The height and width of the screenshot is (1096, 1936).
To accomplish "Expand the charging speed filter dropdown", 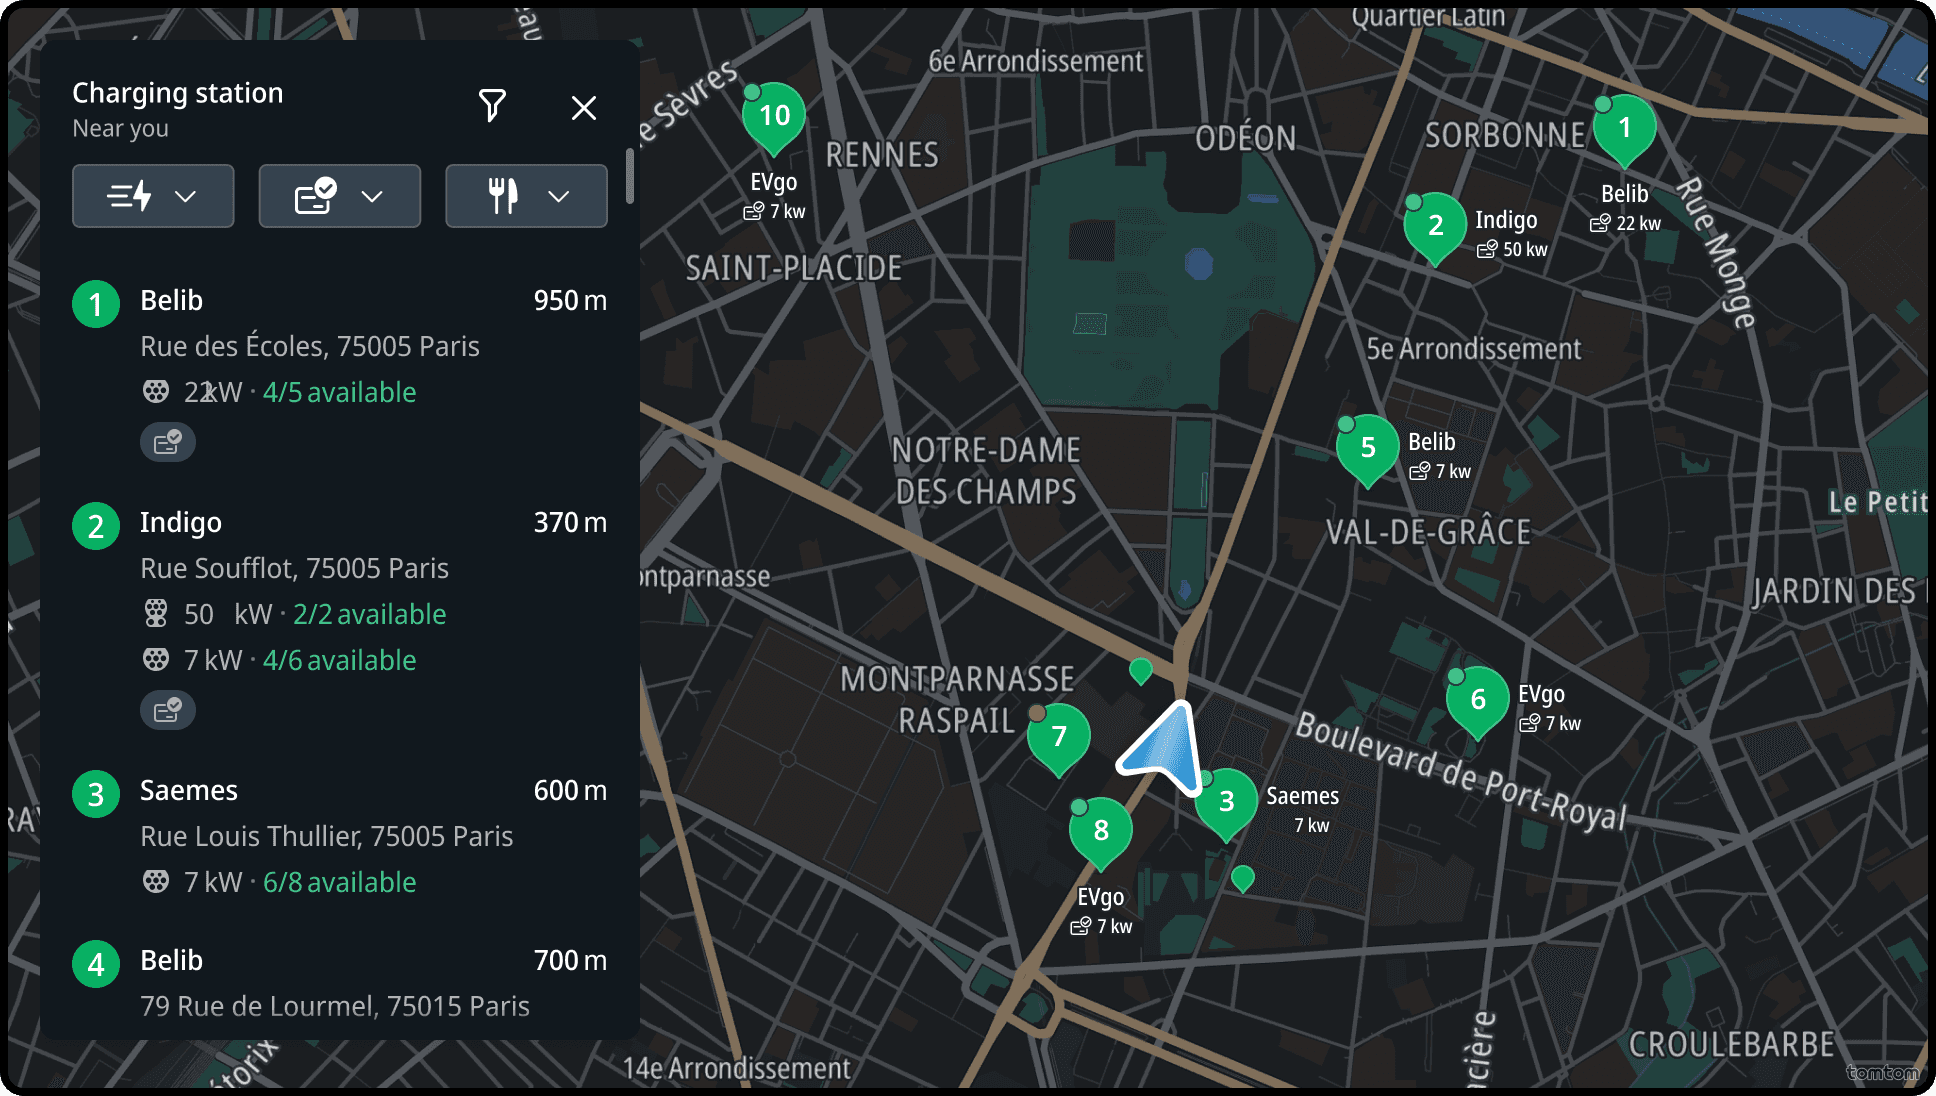I will coord(153,196).
